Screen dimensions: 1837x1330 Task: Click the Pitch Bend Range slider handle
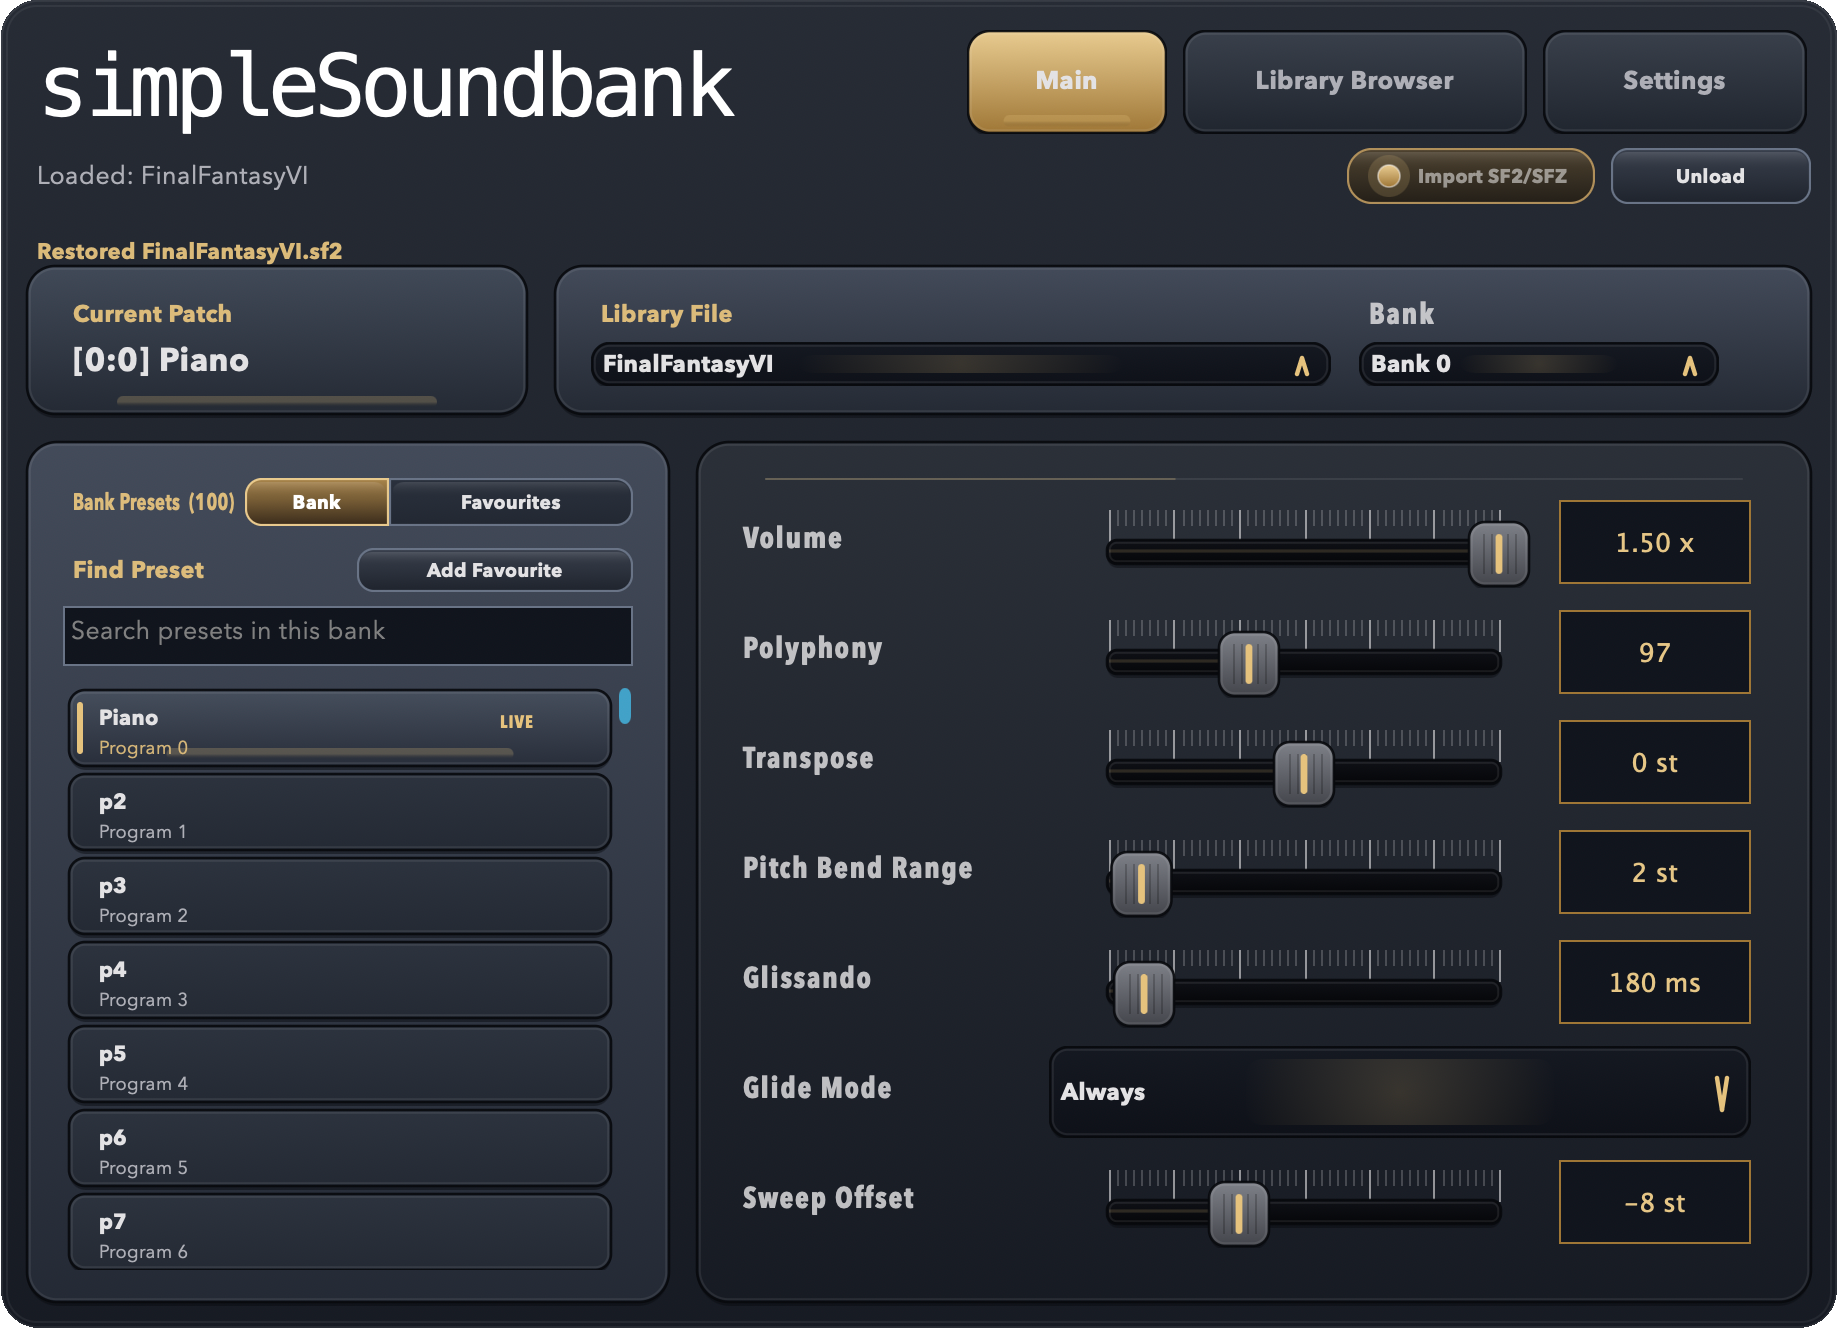click(x=1141, y=882)
